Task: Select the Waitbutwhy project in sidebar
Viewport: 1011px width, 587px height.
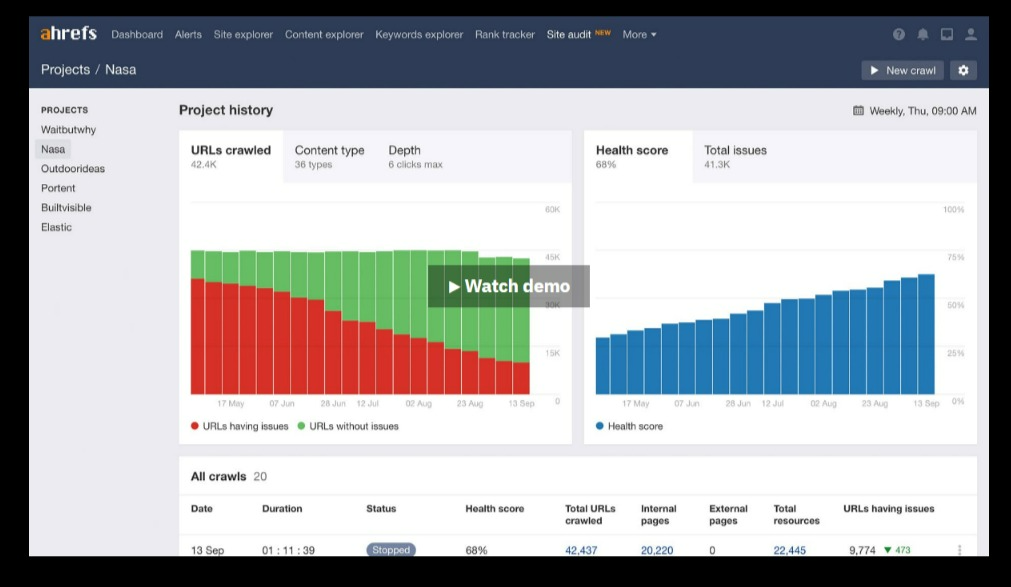Action: point(68,130)
